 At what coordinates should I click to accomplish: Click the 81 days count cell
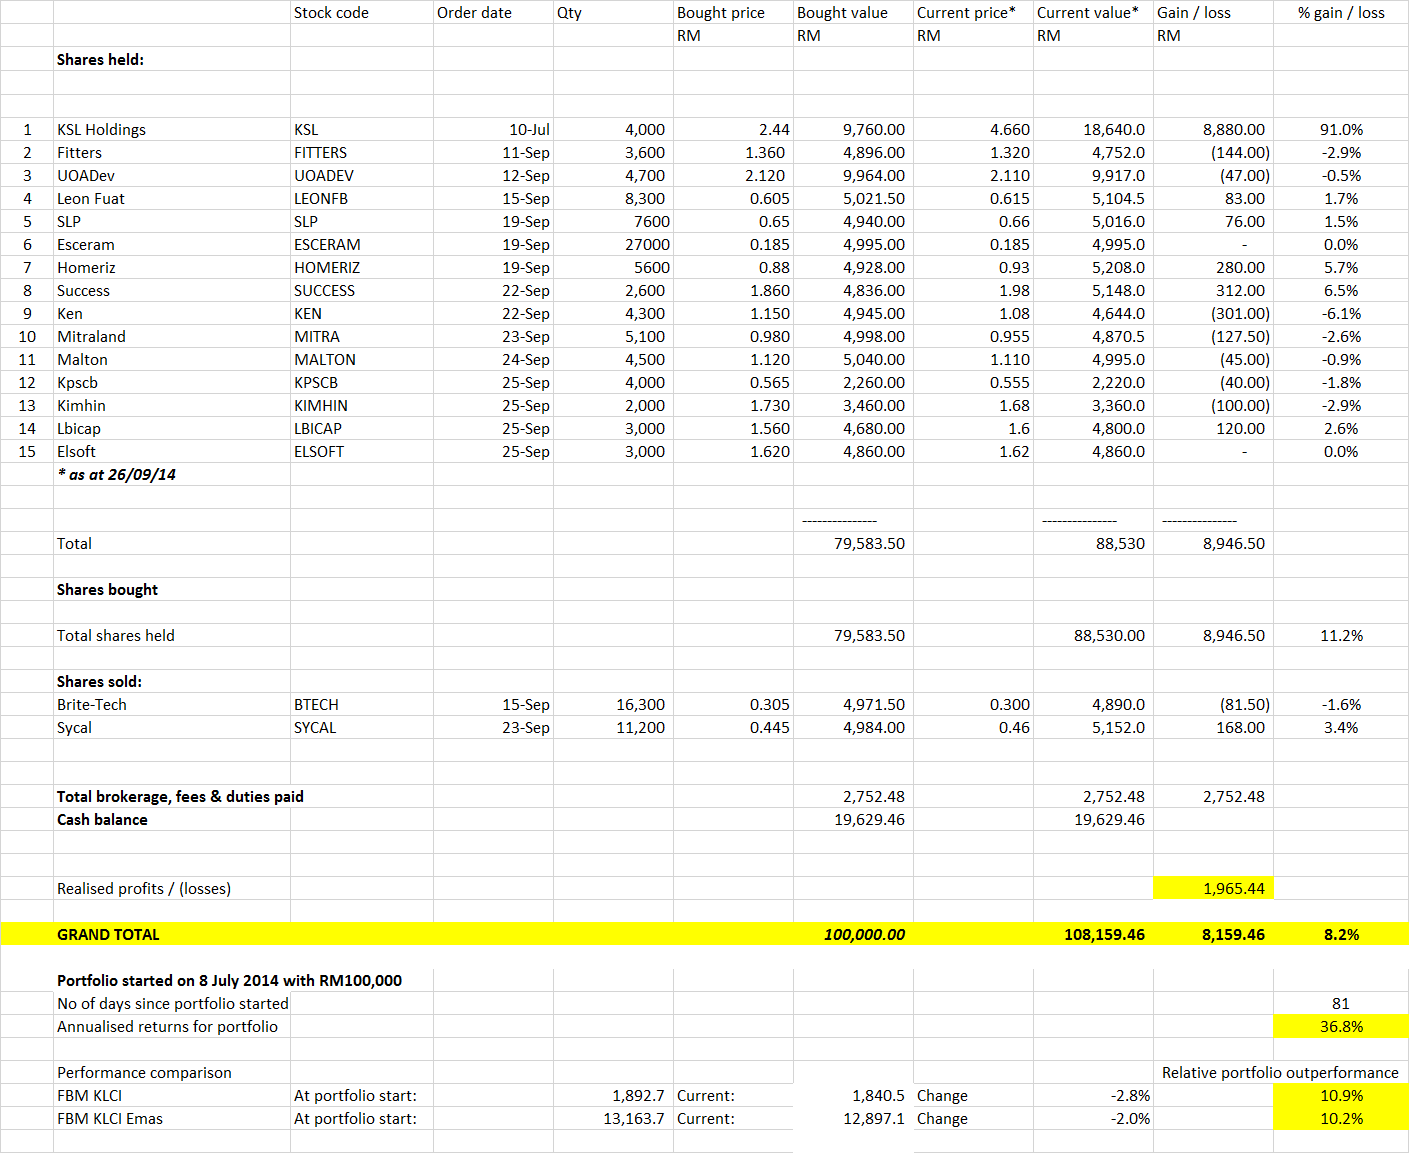1341,1003
